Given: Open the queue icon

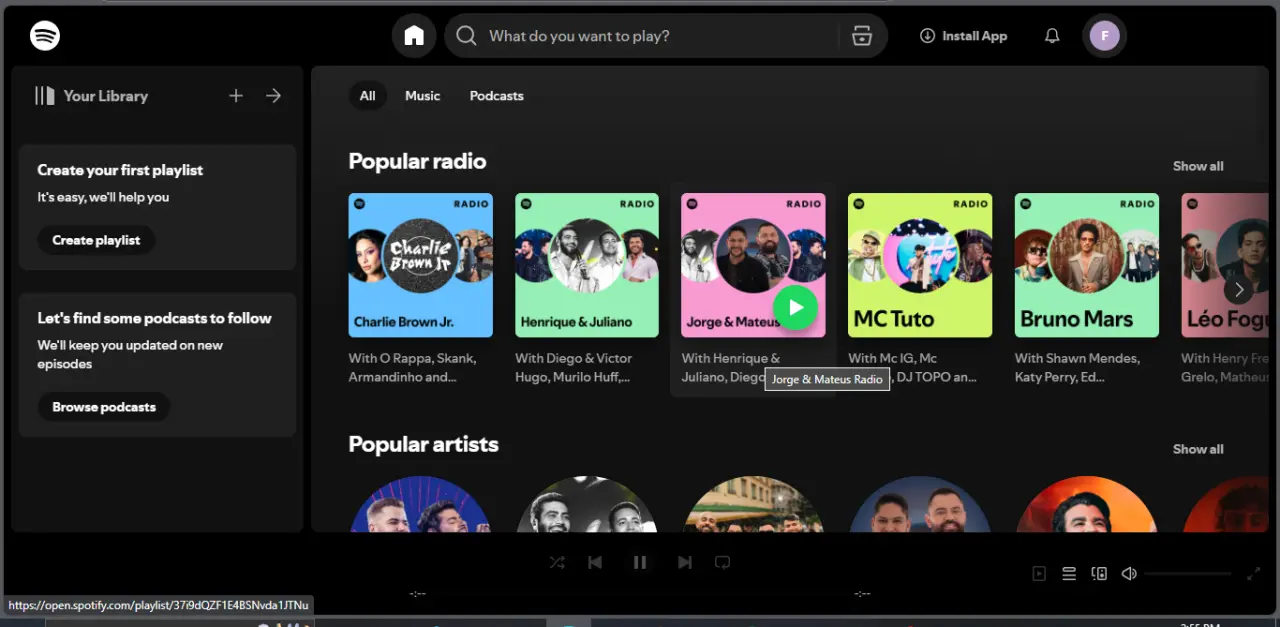Looking at the screenshot, I should tap(1069, 573).
